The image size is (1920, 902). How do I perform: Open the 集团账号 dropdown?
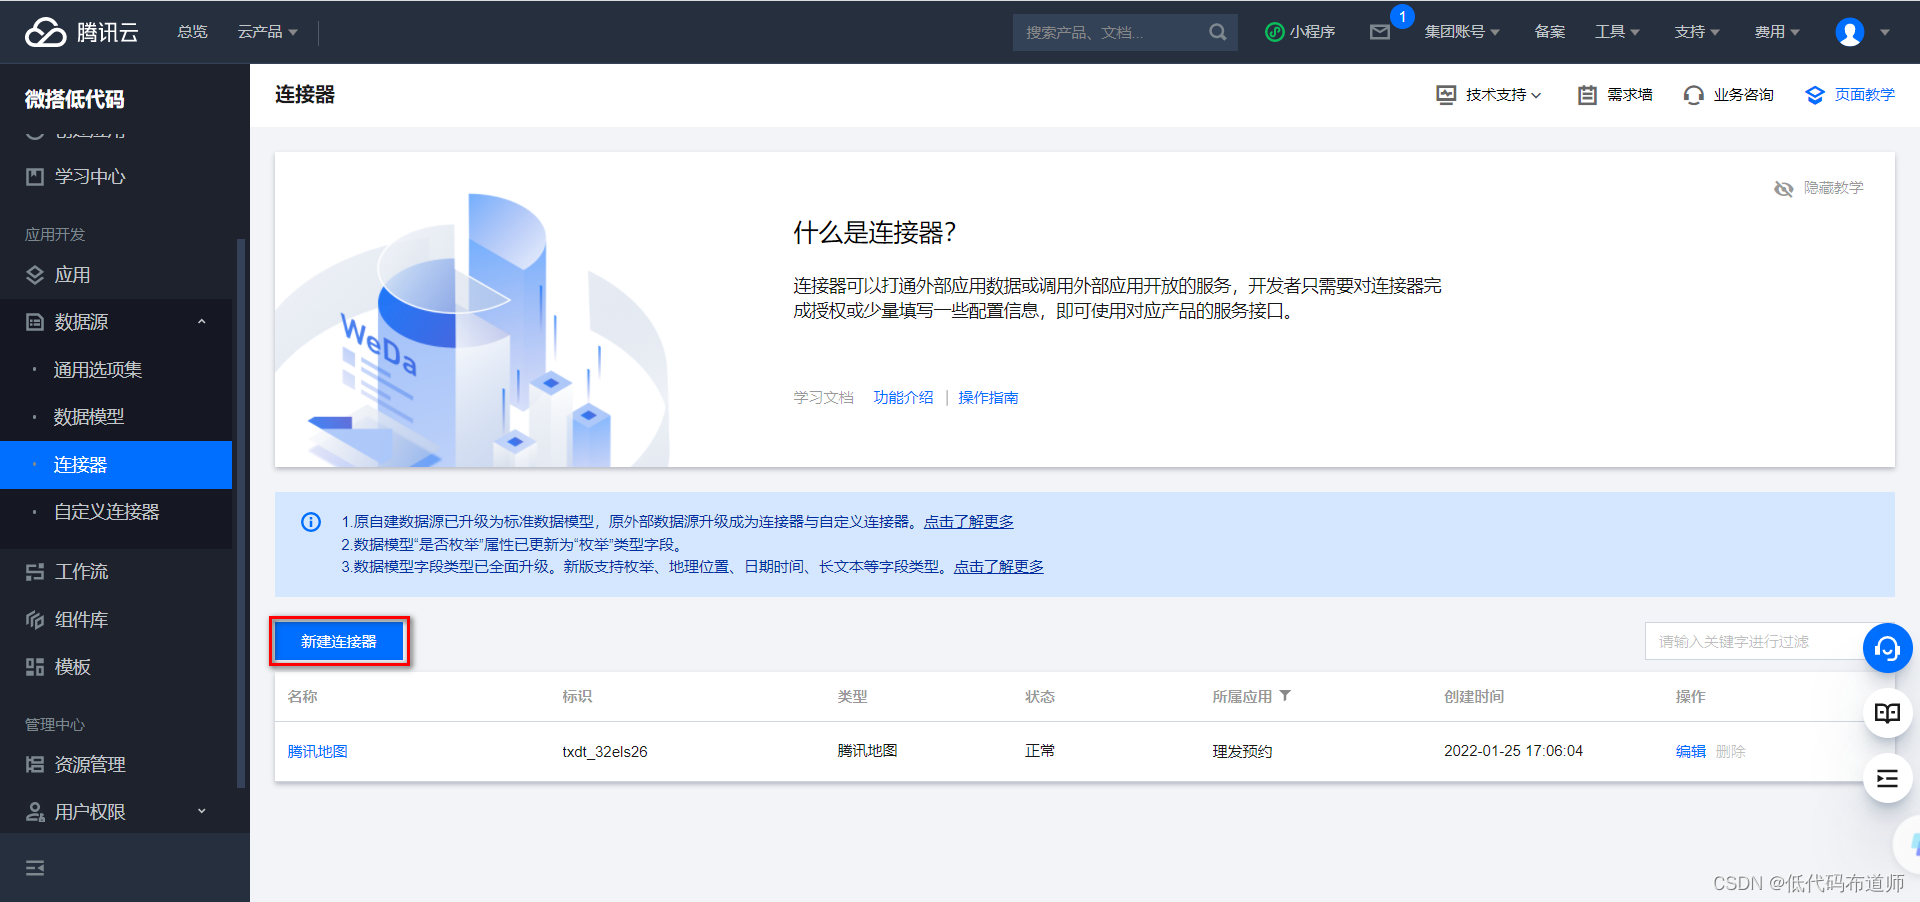[x=1462, y=32]
